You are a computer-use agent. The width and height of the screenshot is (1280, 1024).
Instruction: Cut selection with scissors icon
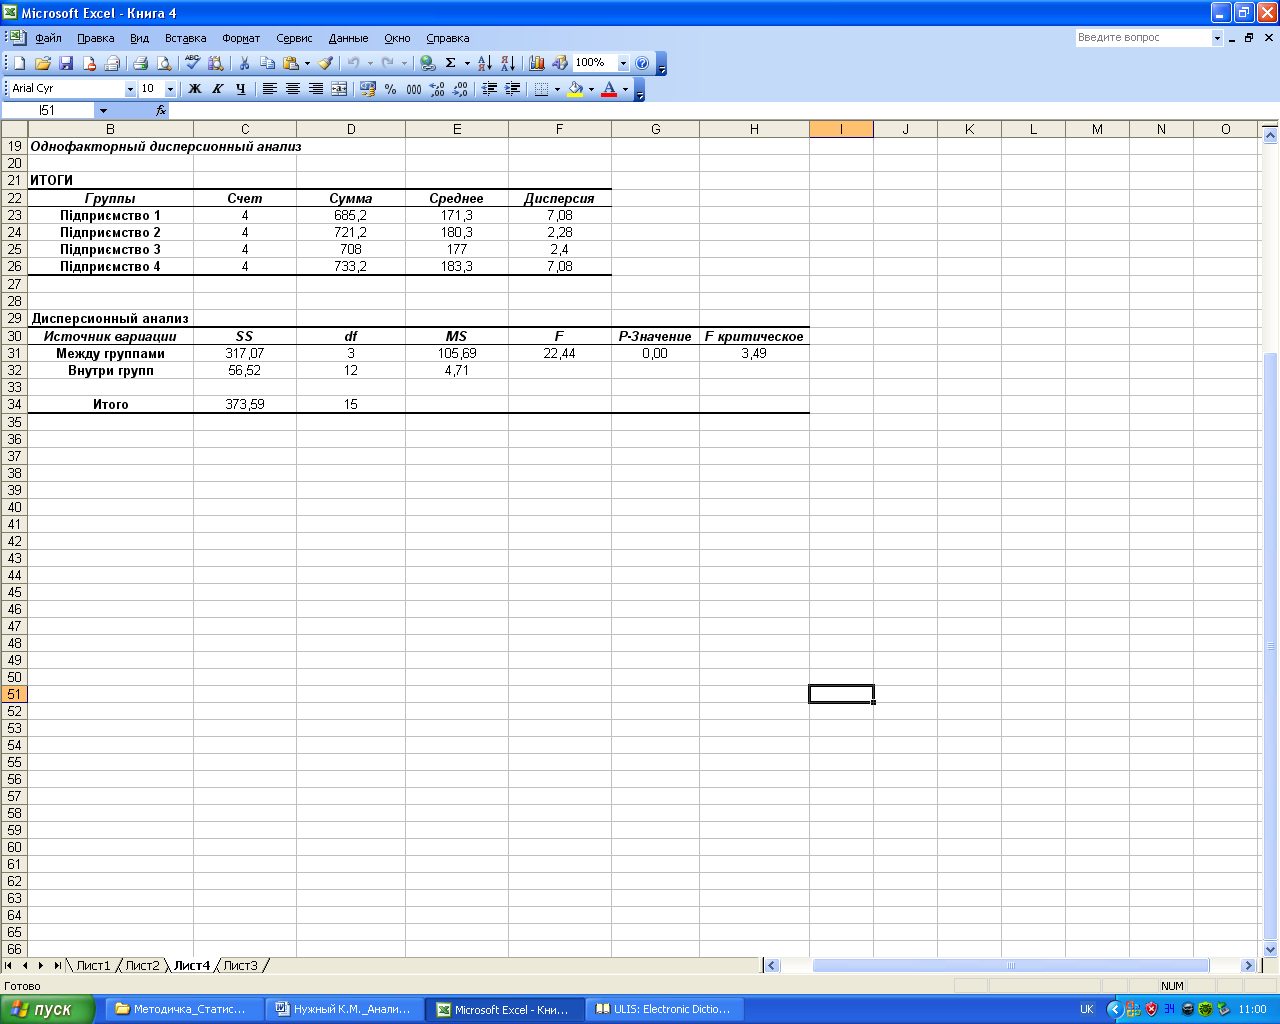pyautogui.click(x=244, y=63)
